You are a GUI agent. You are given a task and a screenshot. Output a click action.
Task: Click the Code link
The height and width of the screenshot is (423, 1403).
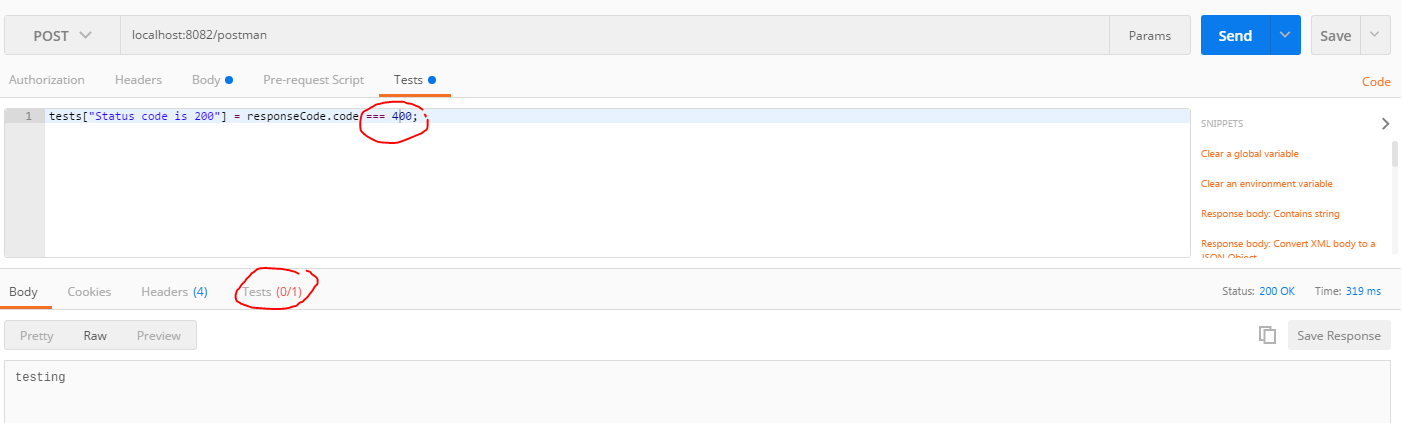[1376, 82]
